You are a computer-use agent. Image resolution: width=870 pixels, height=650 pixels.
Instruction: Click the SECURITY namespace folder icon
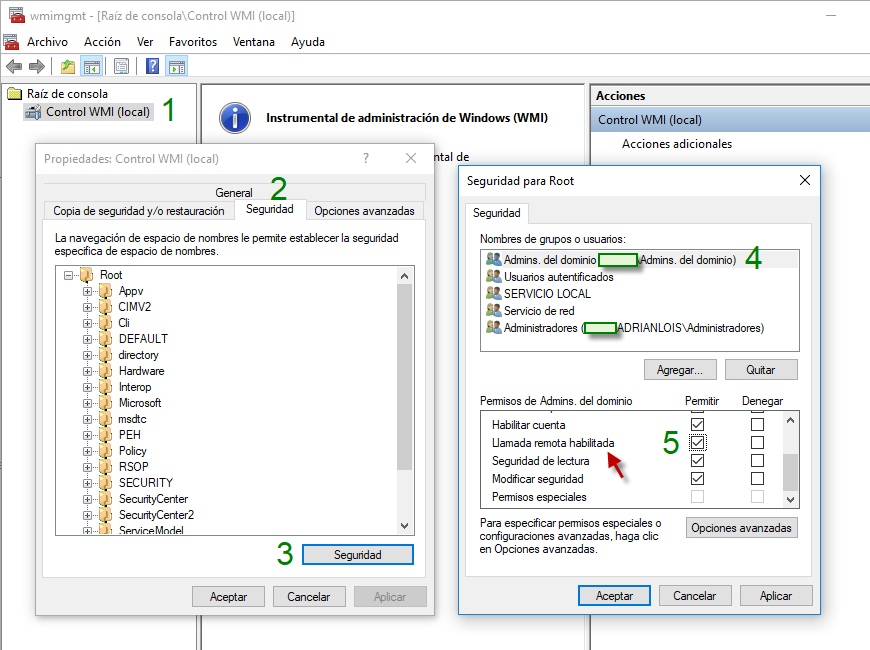click(x=105, y=482)
